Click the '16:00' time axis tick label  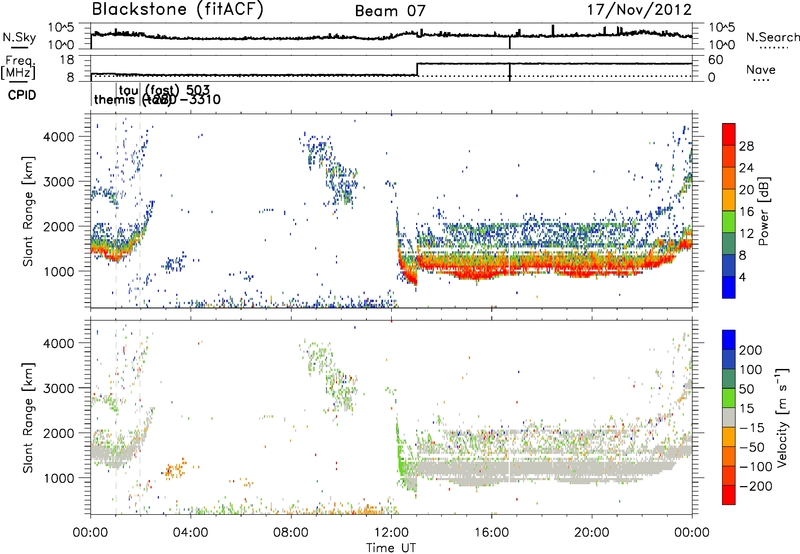click(491, 533)
